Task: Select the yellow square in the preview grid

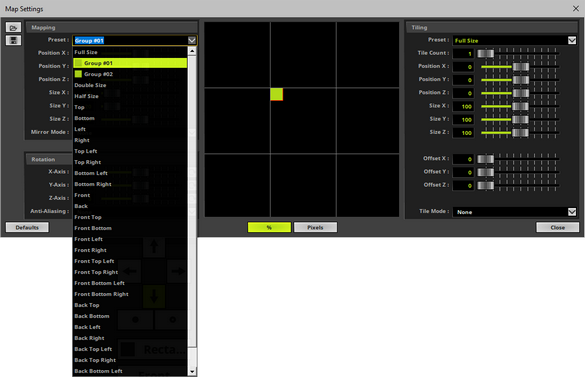Action: 276,94
